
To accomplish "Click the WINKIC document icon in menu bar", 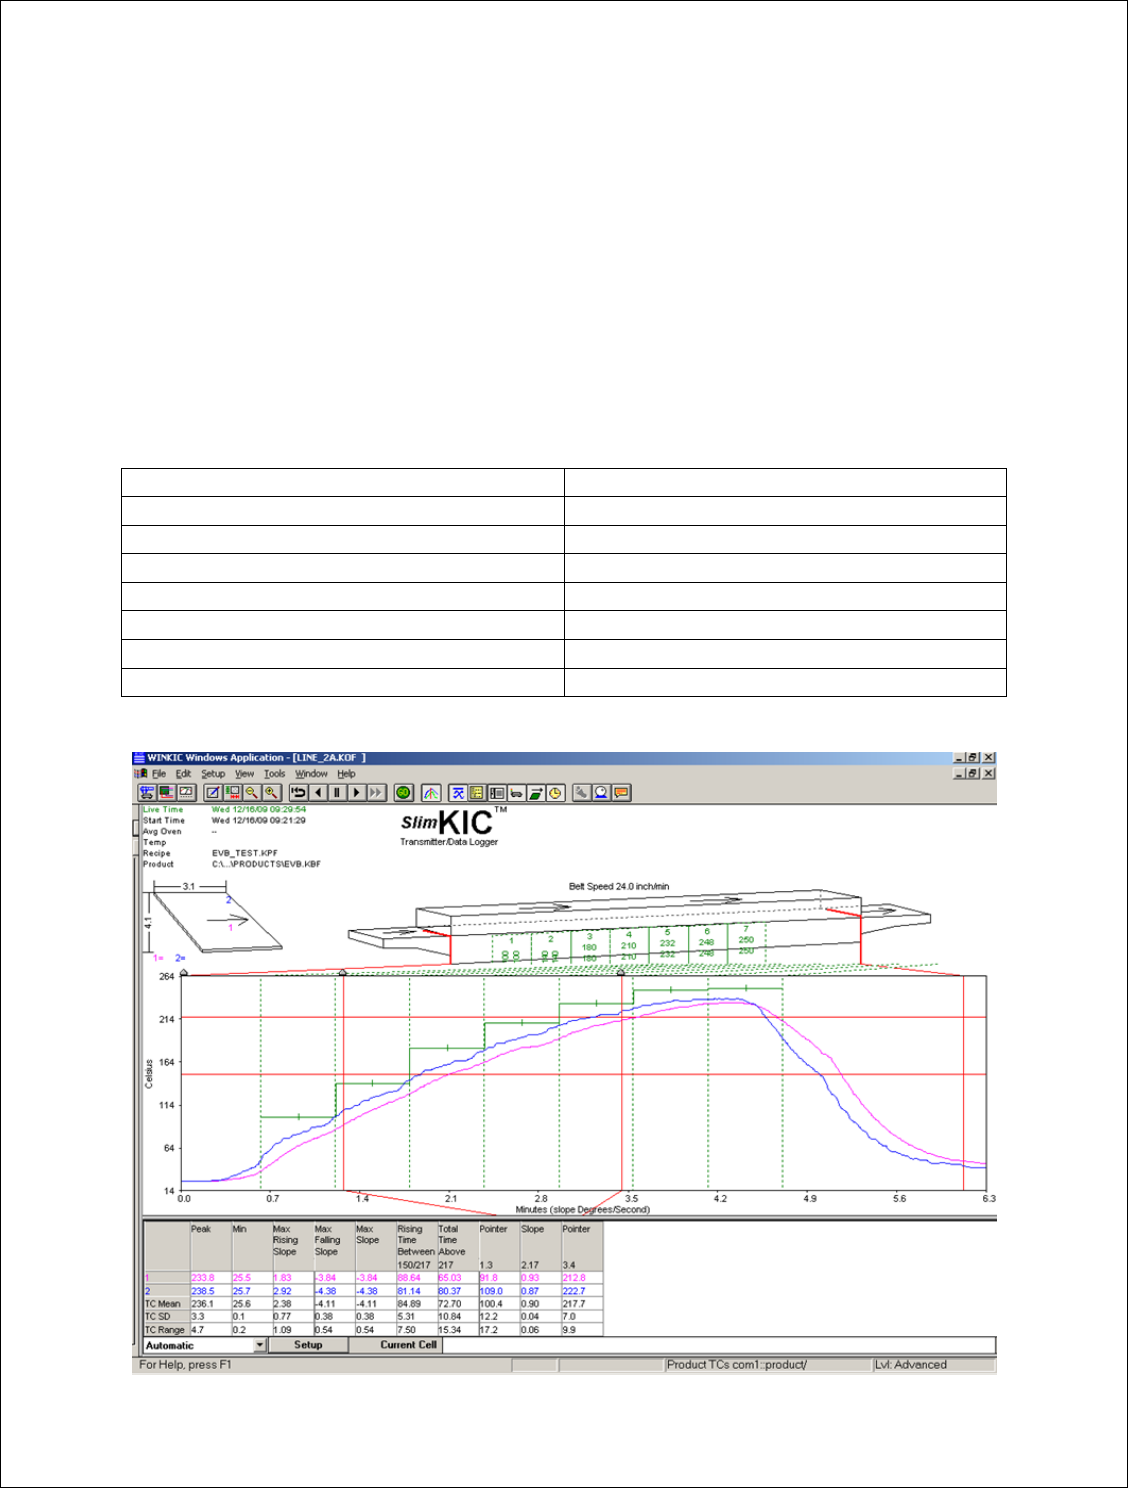I will 141,774.
